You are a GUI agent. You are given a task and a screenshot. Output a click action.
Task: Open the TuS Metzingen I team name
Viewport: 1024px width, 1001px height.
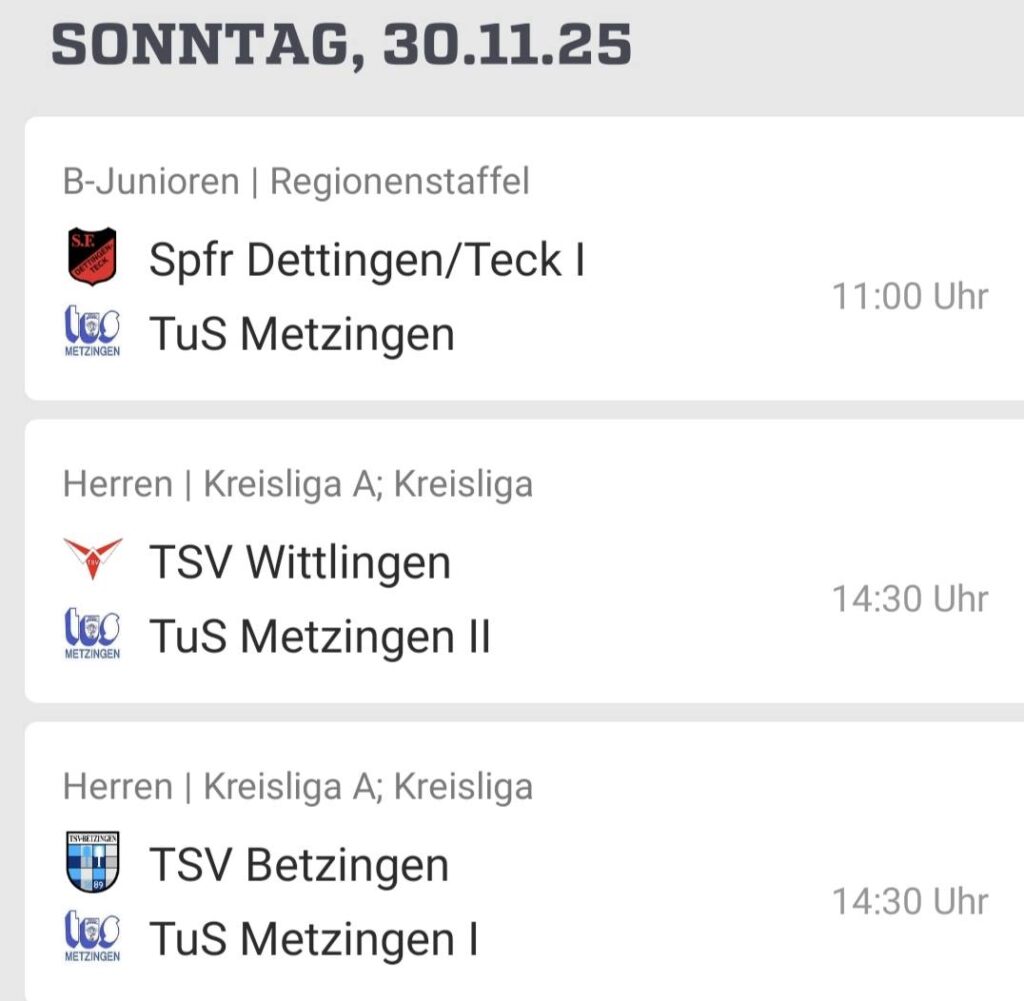click(x=313, y=940)
